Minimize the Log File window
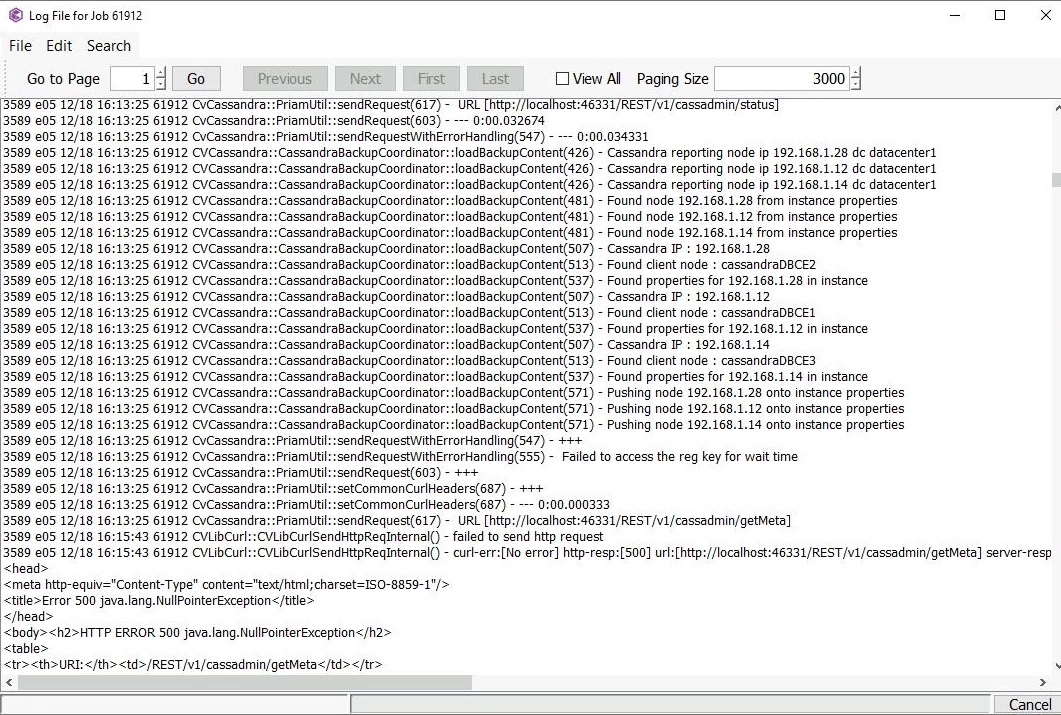 coord(955,15)
